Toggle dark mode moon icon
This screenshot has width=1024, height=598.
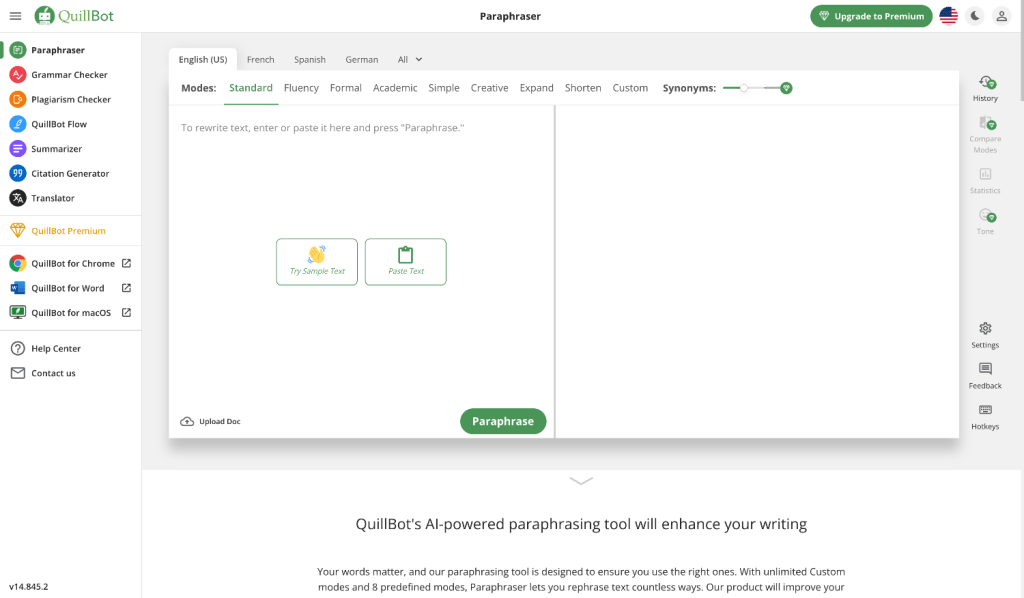975,16
